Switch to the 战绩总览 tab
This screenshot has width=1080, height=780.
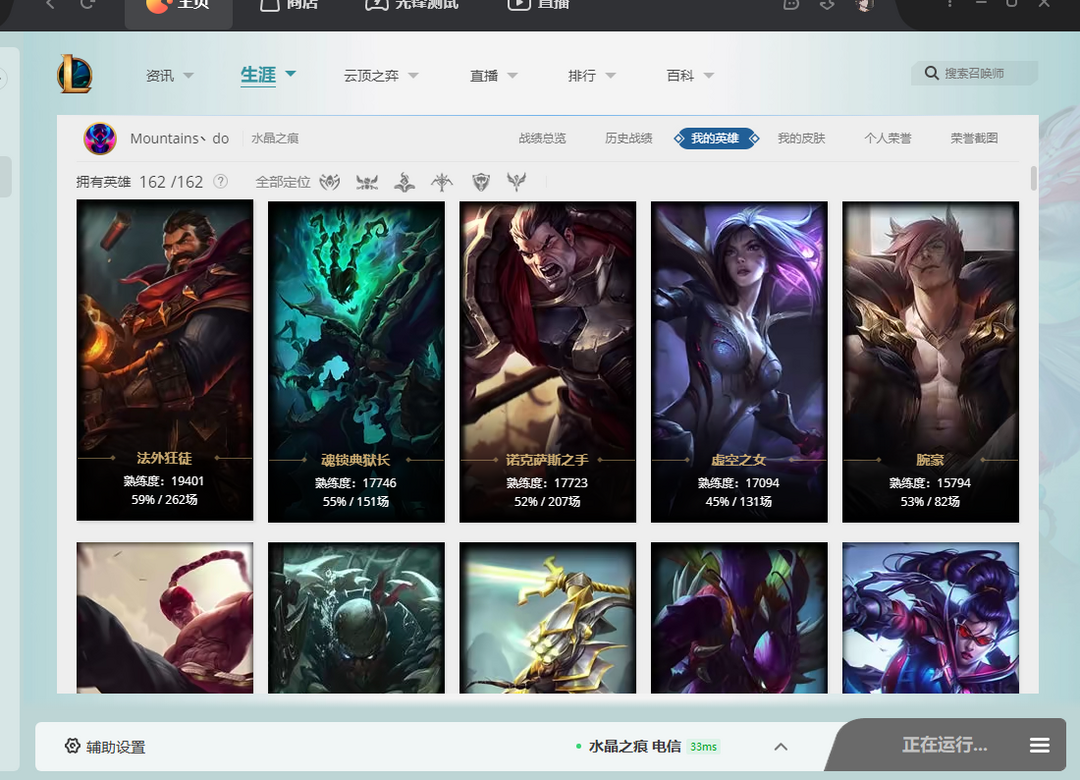point(542,138)
